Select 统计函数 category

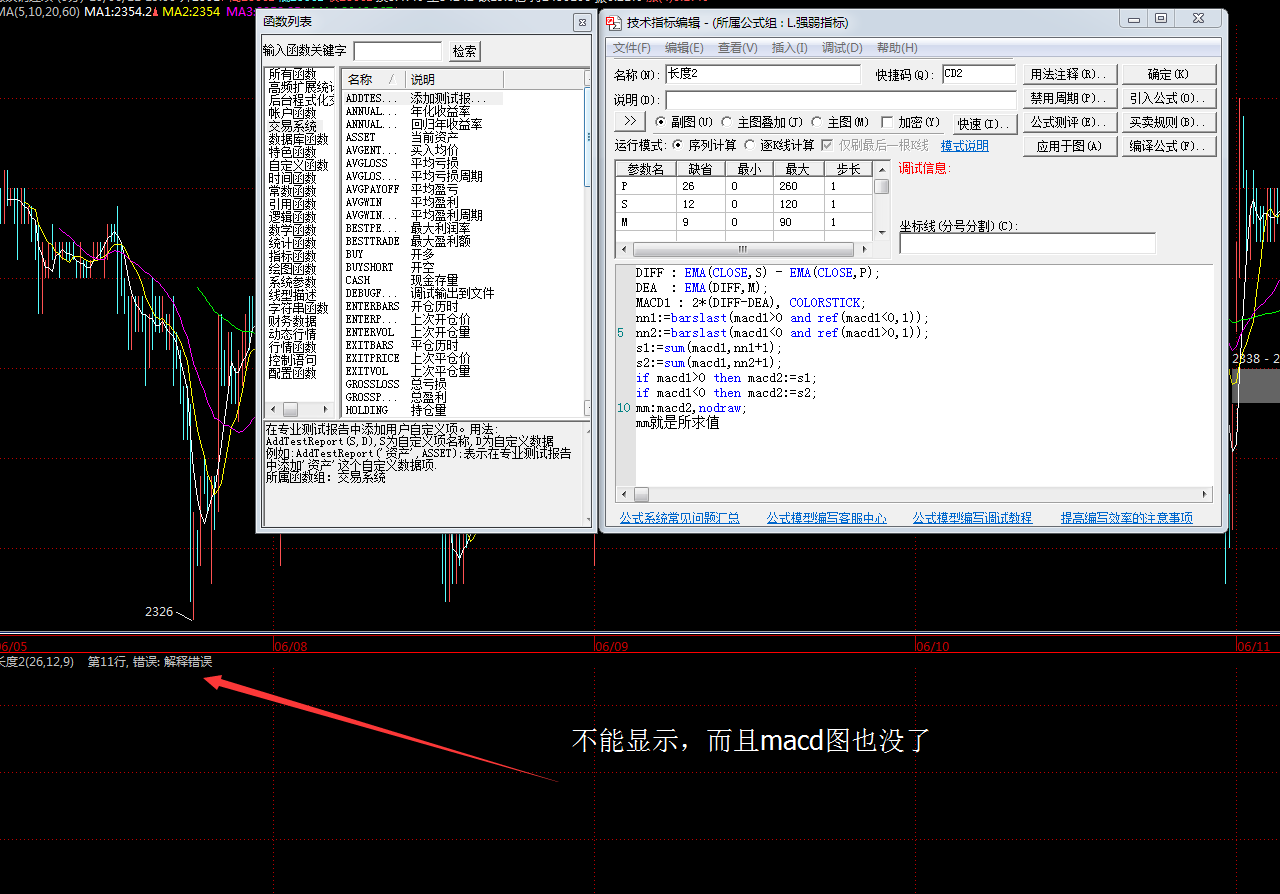point(292,244)
